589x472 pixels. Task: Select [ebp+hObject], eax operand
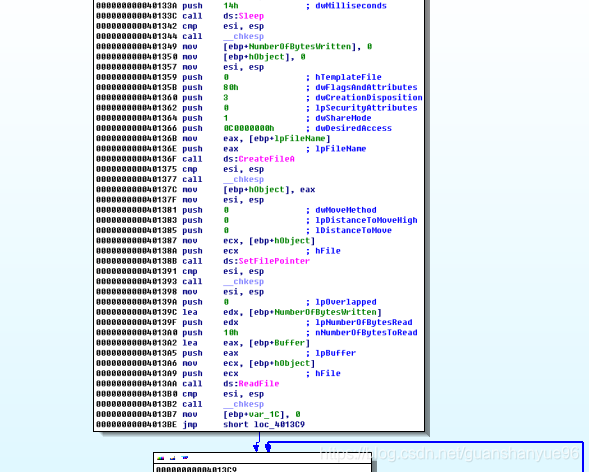(x=269, y=190)
